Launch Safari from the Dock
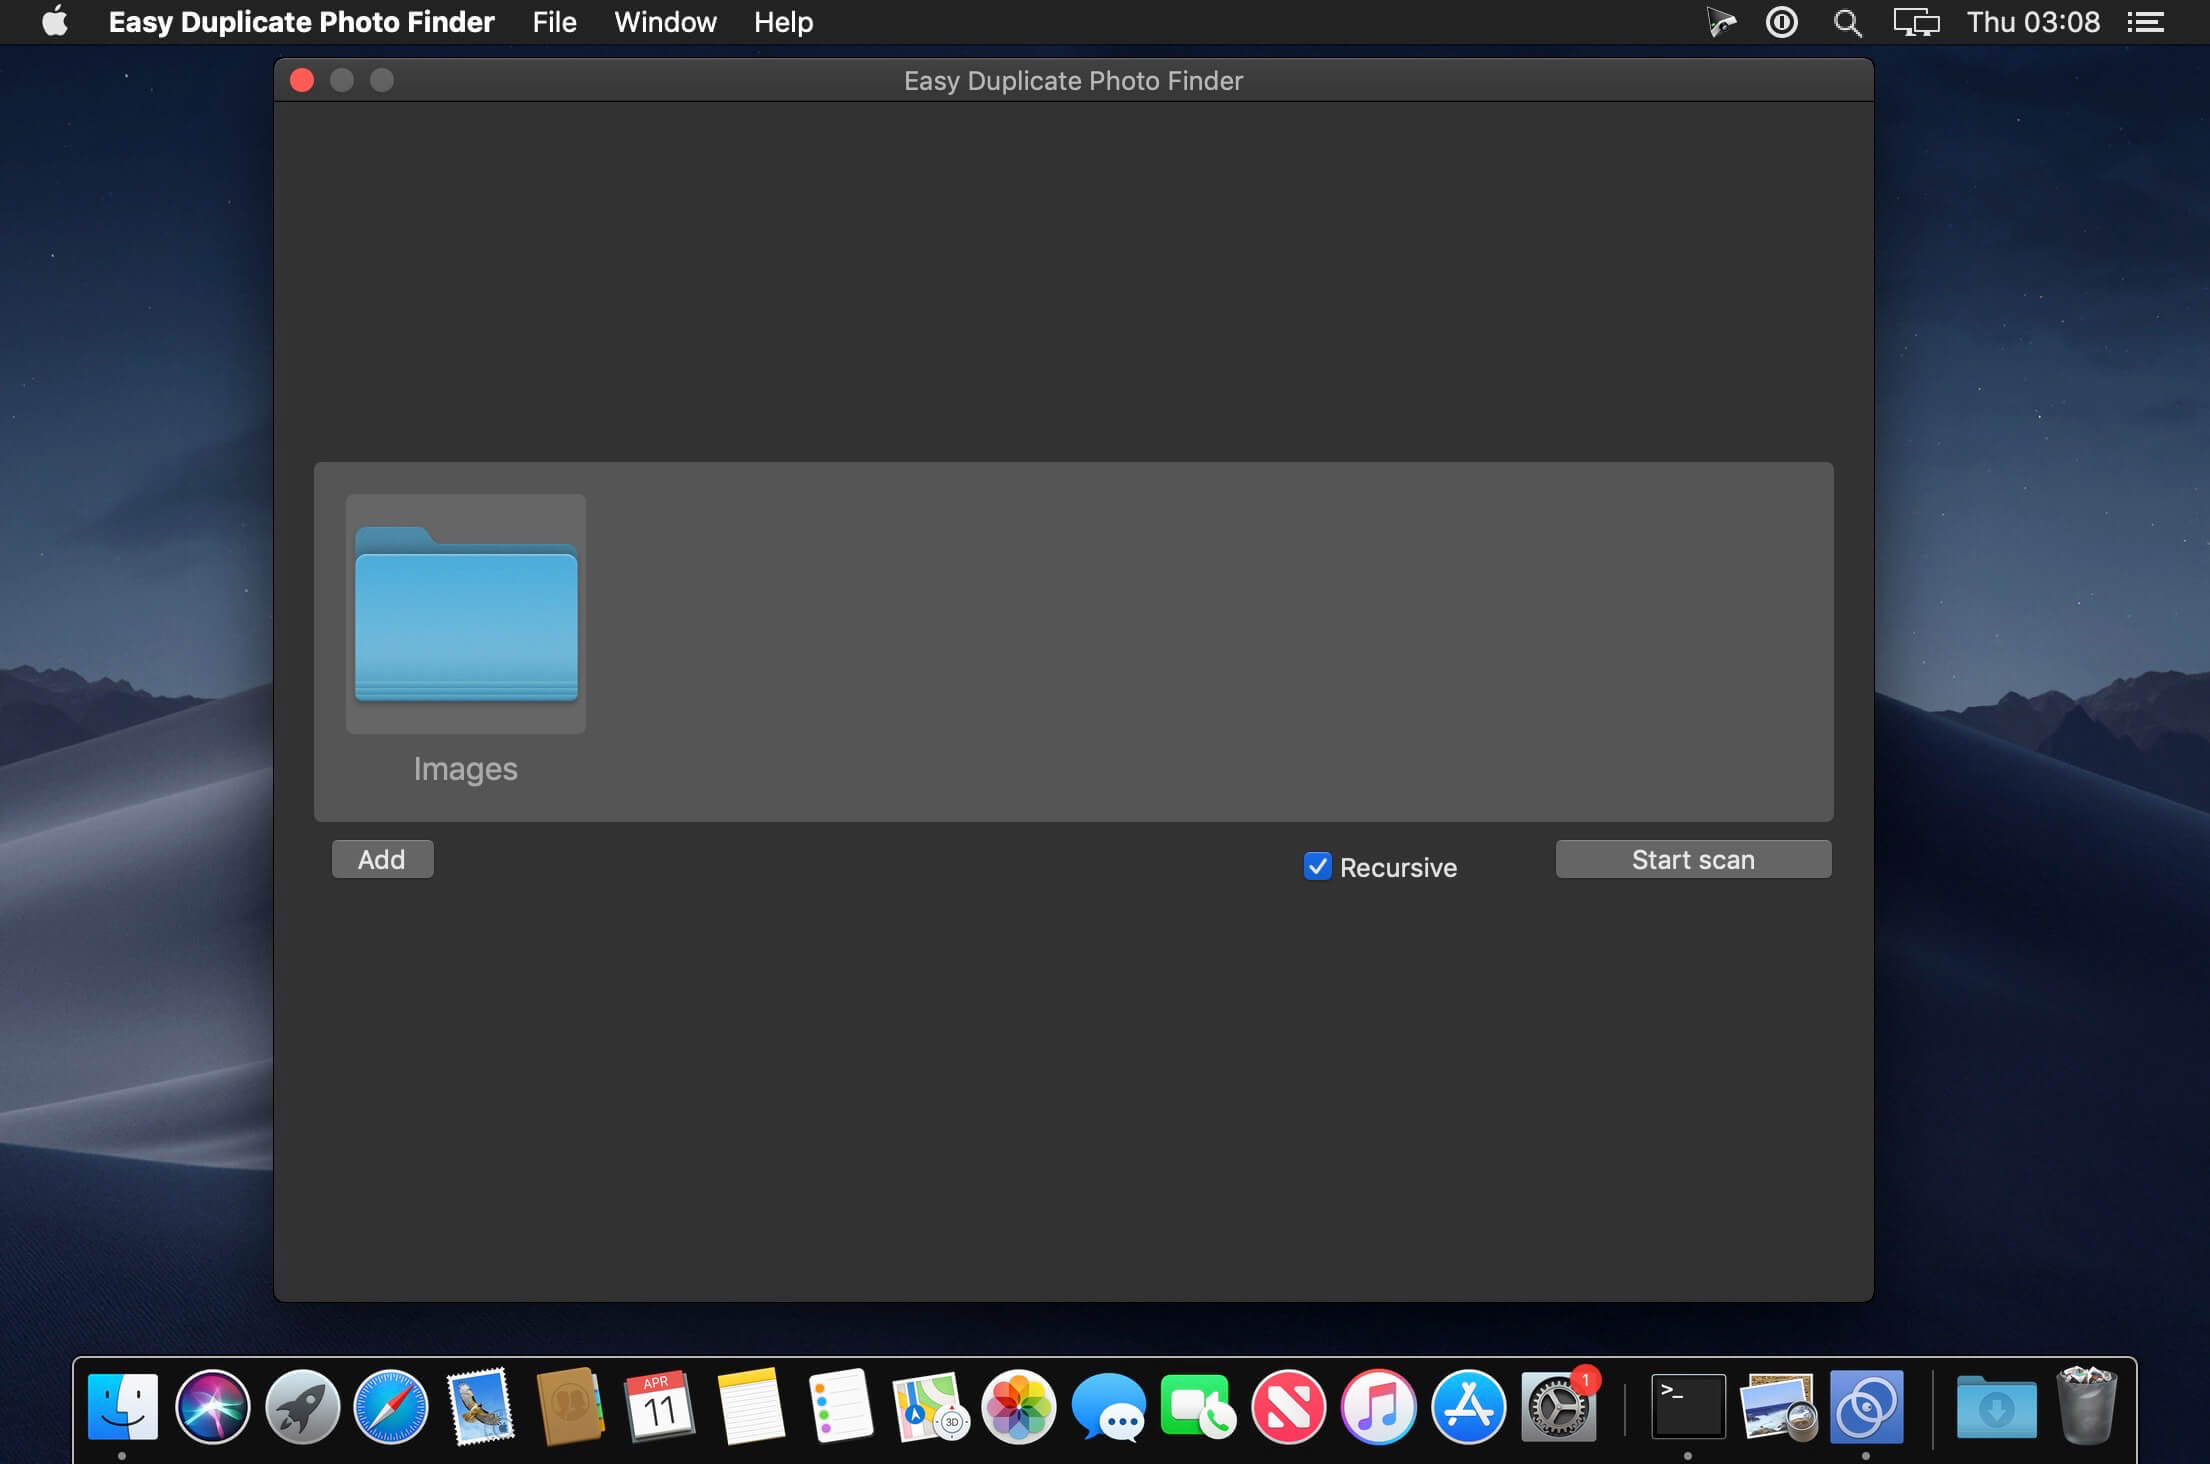This screenshot has height=1464, width=2210. (391, 1406)
